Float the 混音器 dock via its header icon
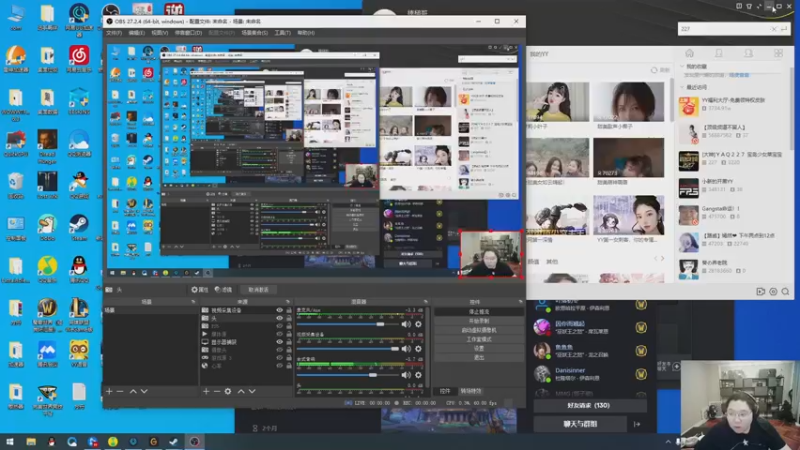The width and height of the screenshot is (800, 450). 425,302
